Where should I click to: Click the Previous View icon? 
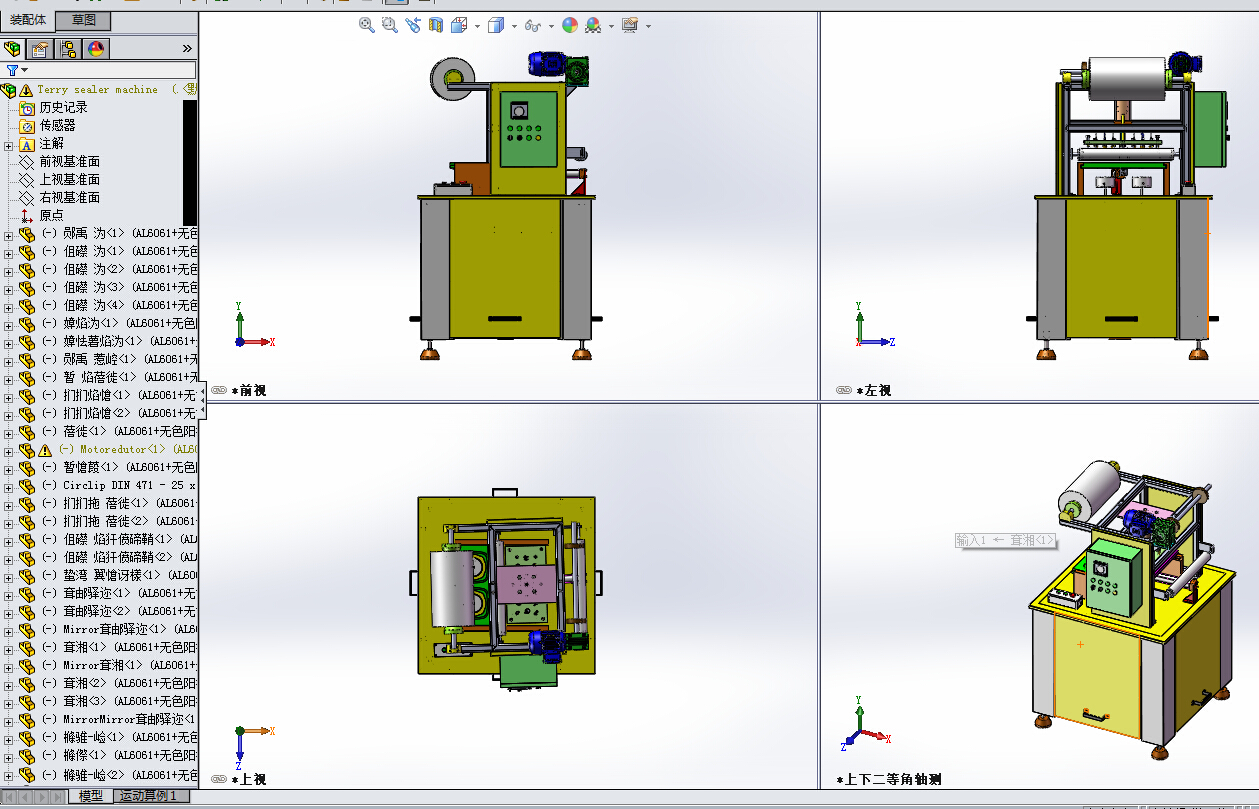coord(413,25)
